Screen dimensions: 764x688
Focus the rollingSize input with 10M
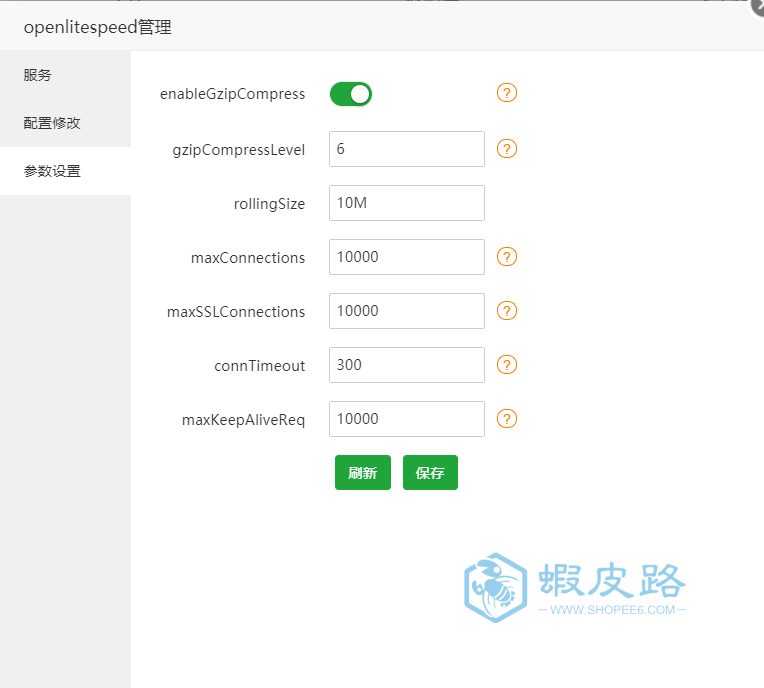[407, 203]
